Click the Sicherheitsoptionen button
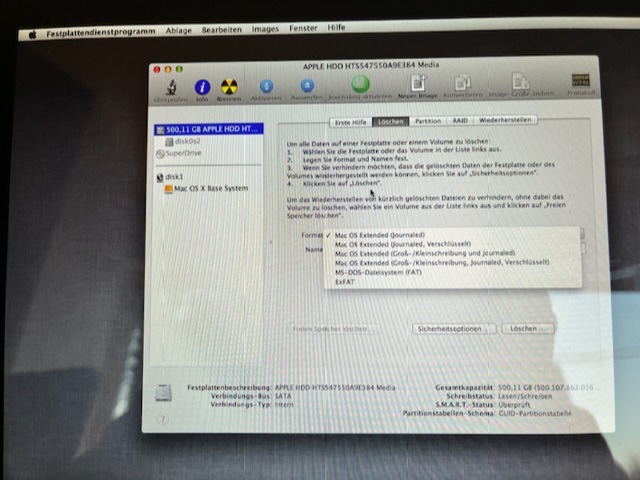Image resolution: width=640 pixels, height=480 pixels. pyautogui.click(x=454, y=329)
